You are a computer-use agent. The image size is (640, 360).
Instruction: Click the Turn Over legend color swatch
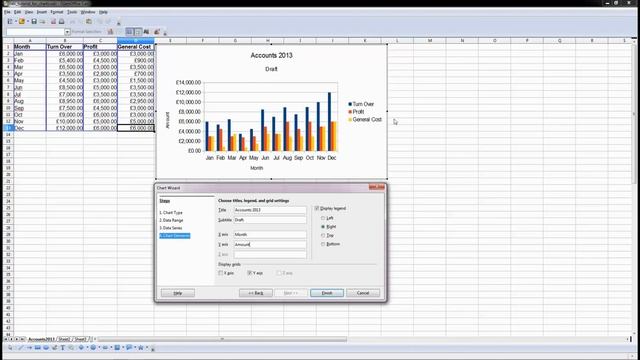[350, 104]
